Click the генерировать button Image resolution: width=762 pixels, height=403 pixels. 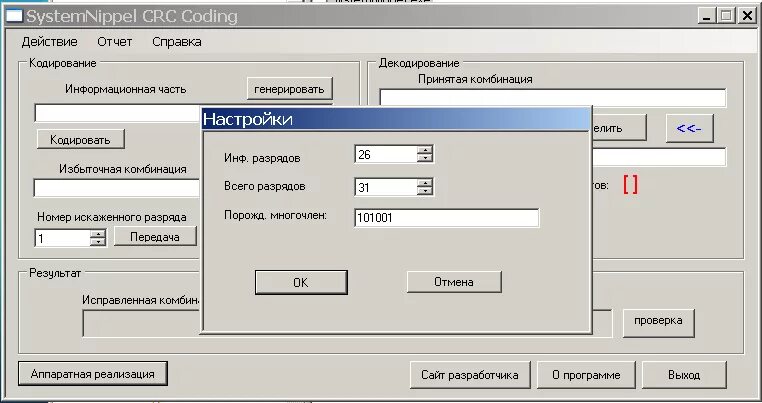tap(289, 89)
